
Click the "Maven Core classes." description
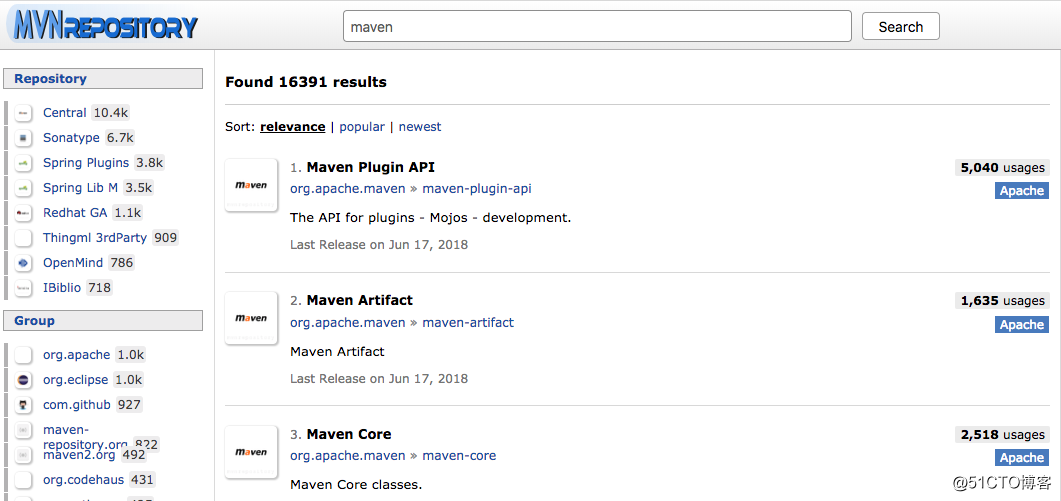356,485
